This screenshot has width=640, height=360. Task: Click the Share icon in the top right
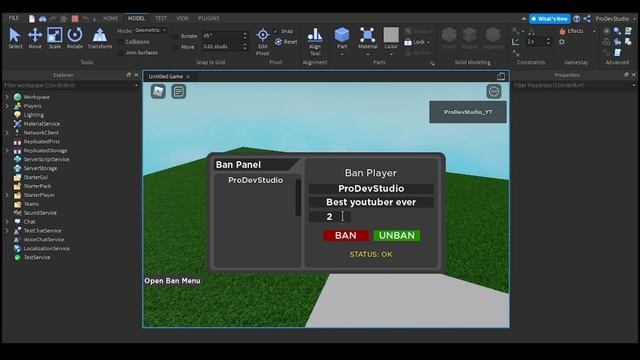click(587, 19)
